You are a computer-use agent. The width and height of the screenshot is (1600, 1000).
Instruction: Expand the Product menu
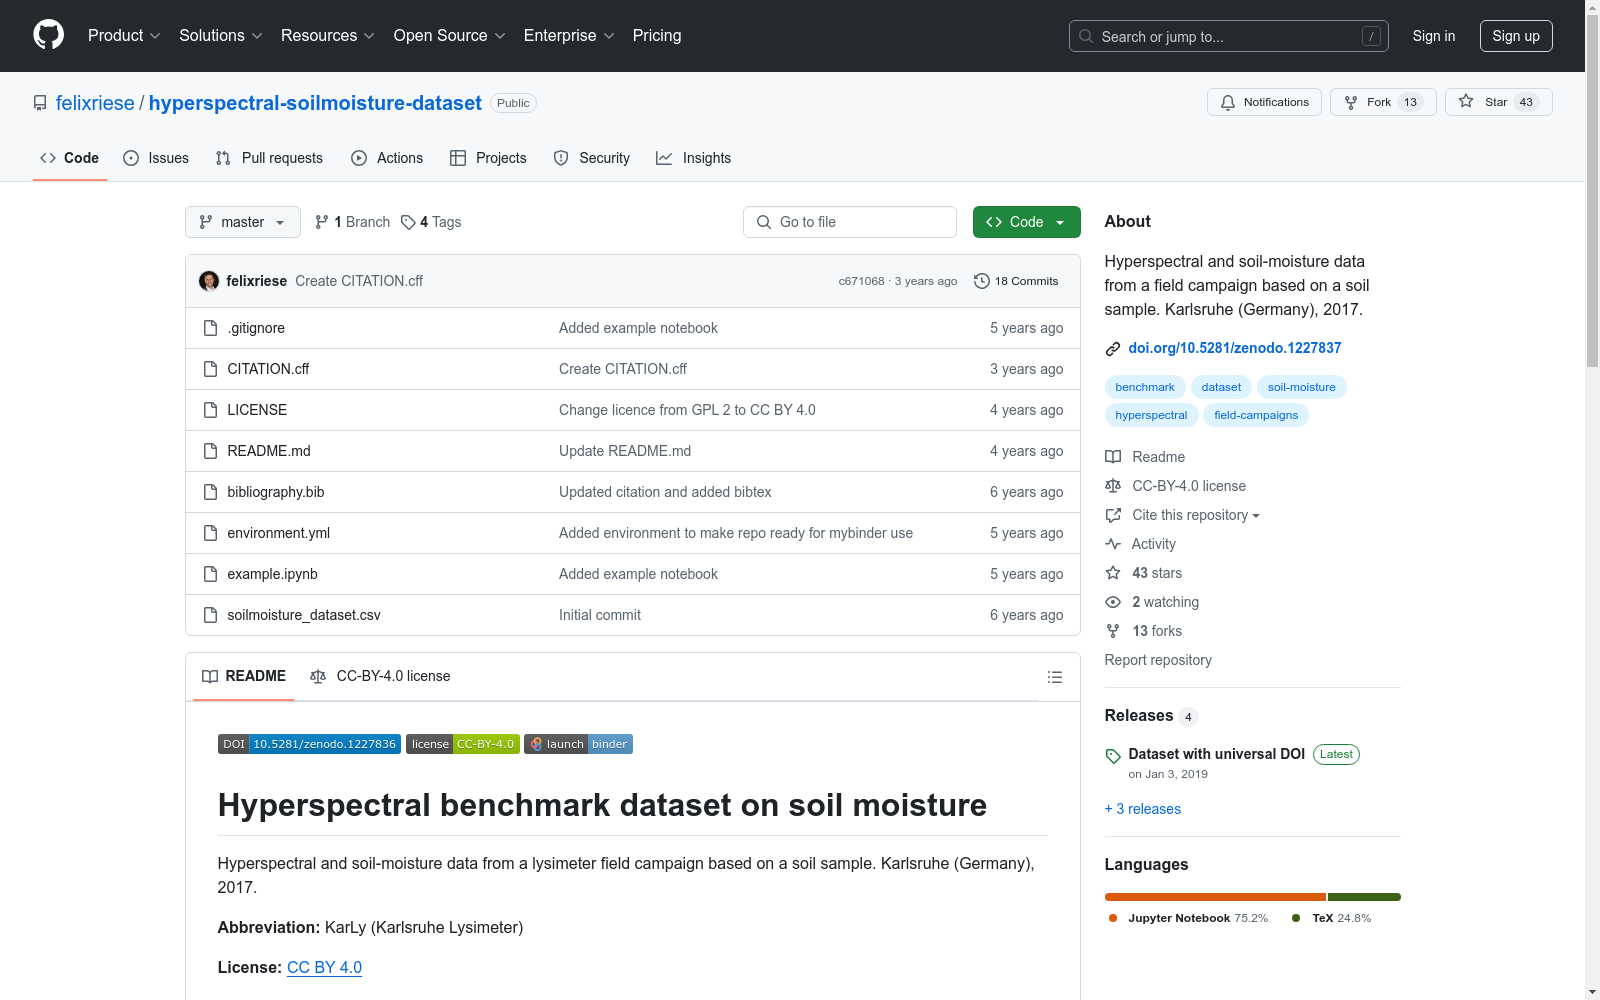[x=124, y=35]
